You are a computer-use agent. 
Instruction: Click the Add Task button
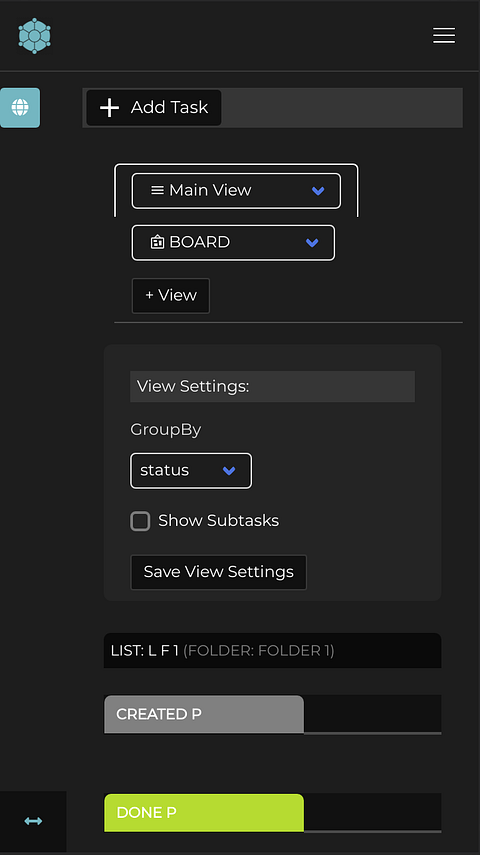(x=154, y=107)
